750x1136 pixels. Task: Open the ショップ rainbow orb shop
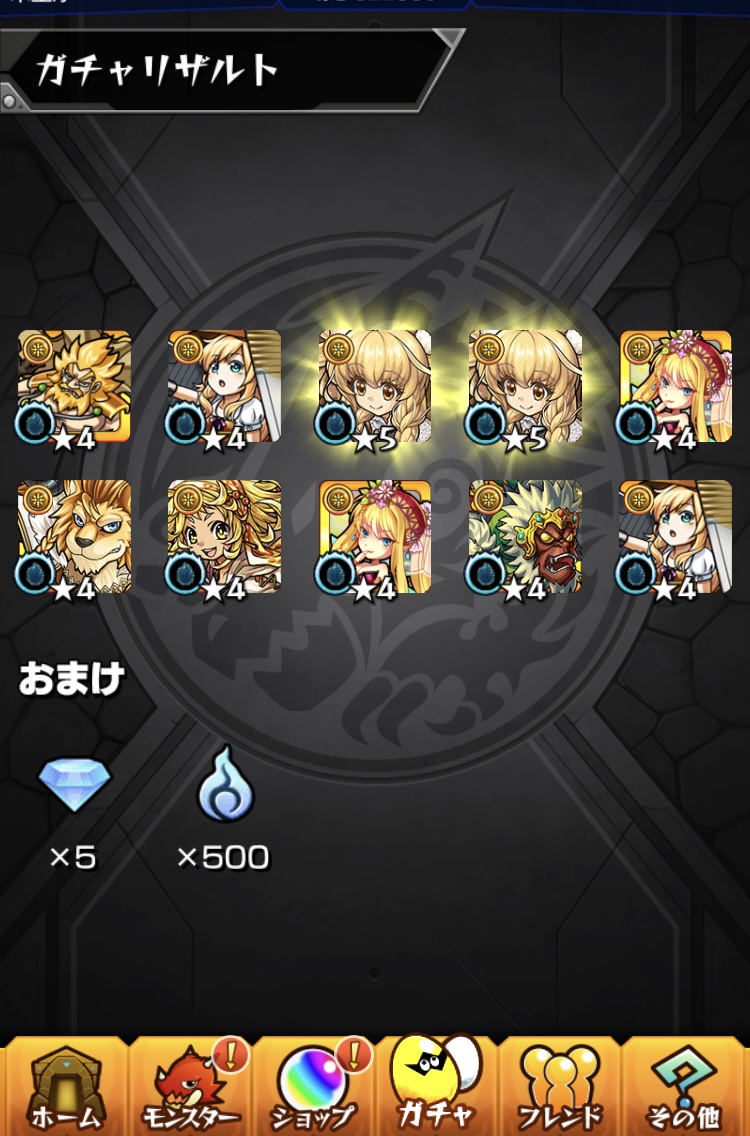(313, 1086)
